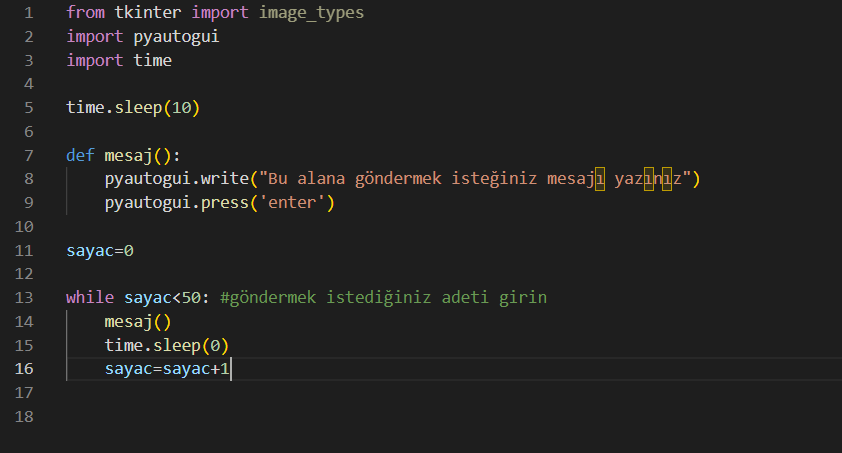Click the def keyword on line 7
Image resolution: width=842 pixels, height=453 pixels.
80,156
